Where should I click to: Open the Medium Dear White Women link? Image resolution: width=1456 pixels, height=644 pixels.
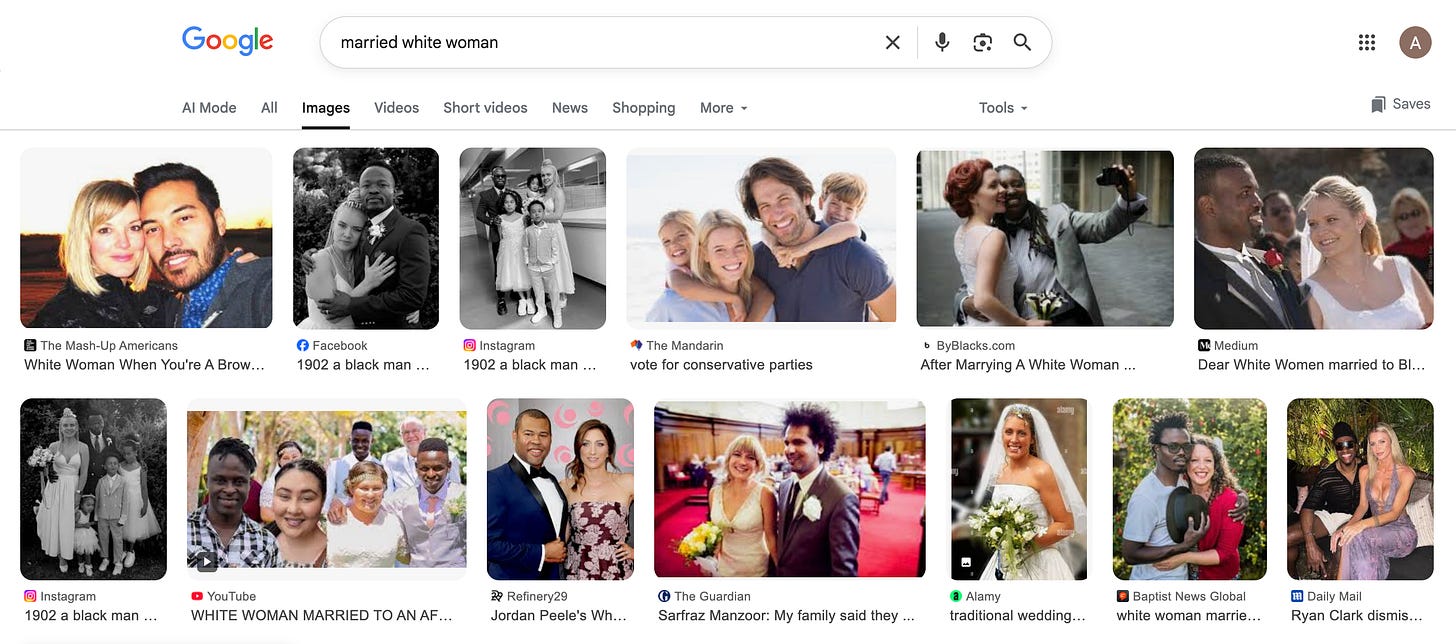[x=1312, y=365]
